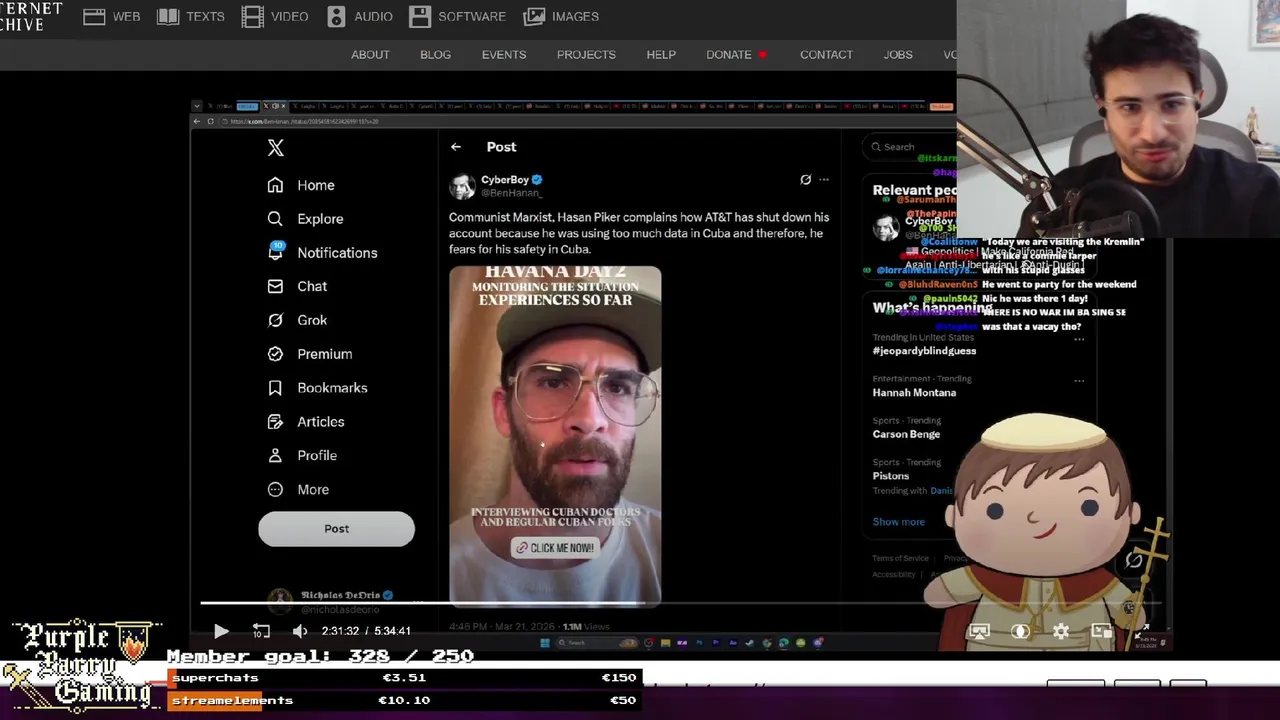Go to the ABOUT page
This screenshot has height=720, width=1280.
tap(370, 55)
